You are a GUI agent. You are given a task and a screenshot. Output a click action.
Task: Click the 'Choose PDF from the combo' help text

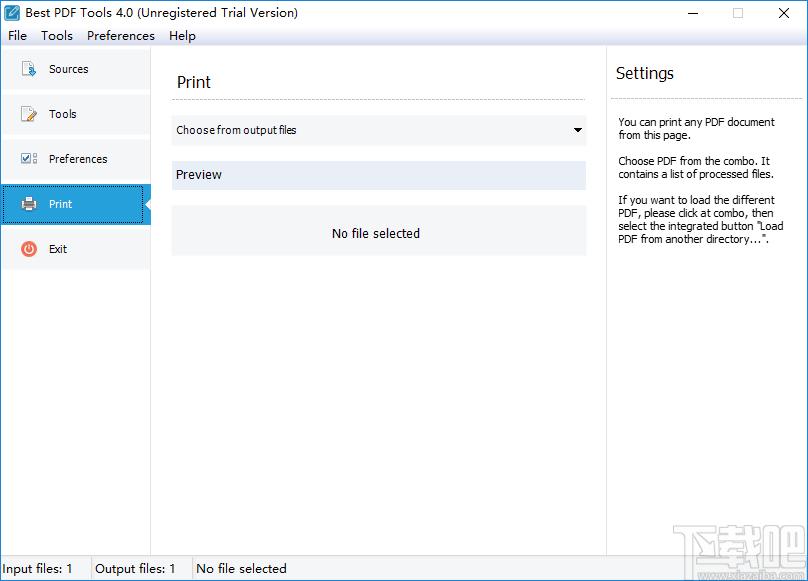pyautogui.click(x=696, y=168)
